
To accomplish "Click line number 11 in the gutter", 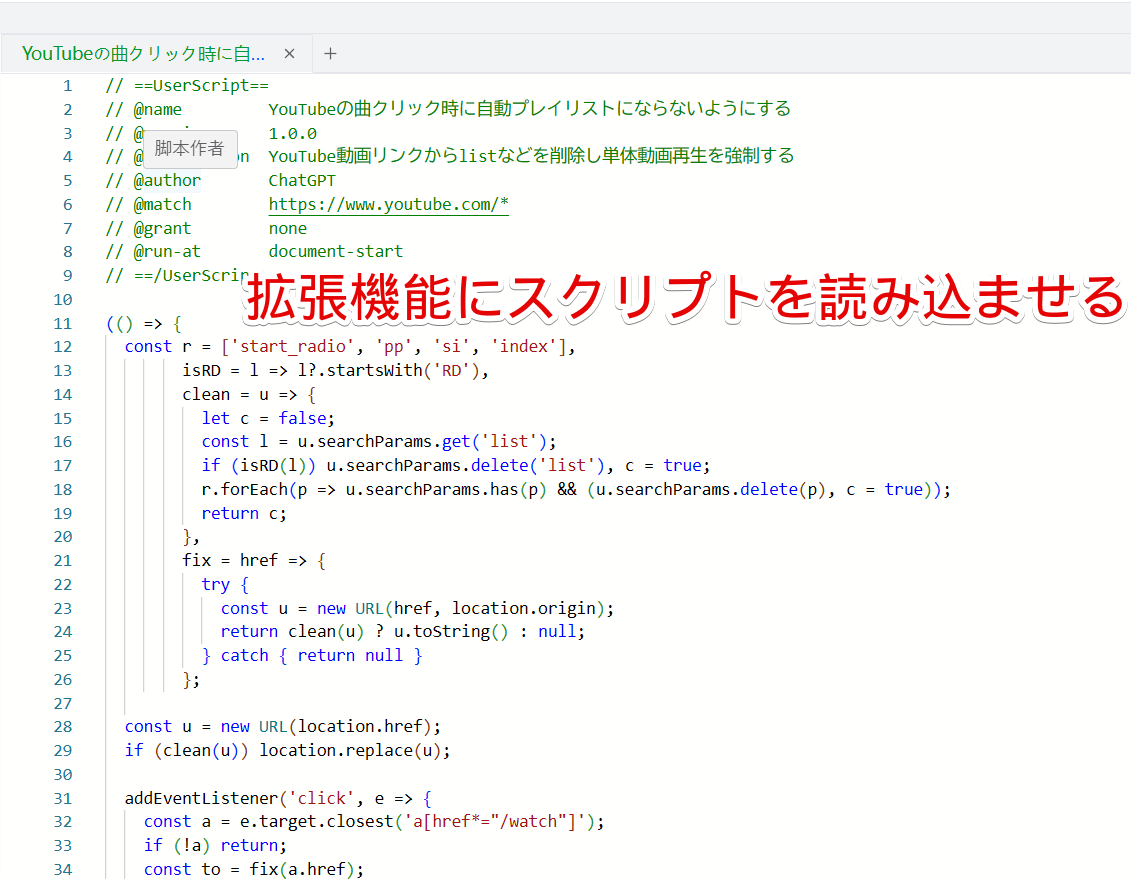I will pos(63,323).
